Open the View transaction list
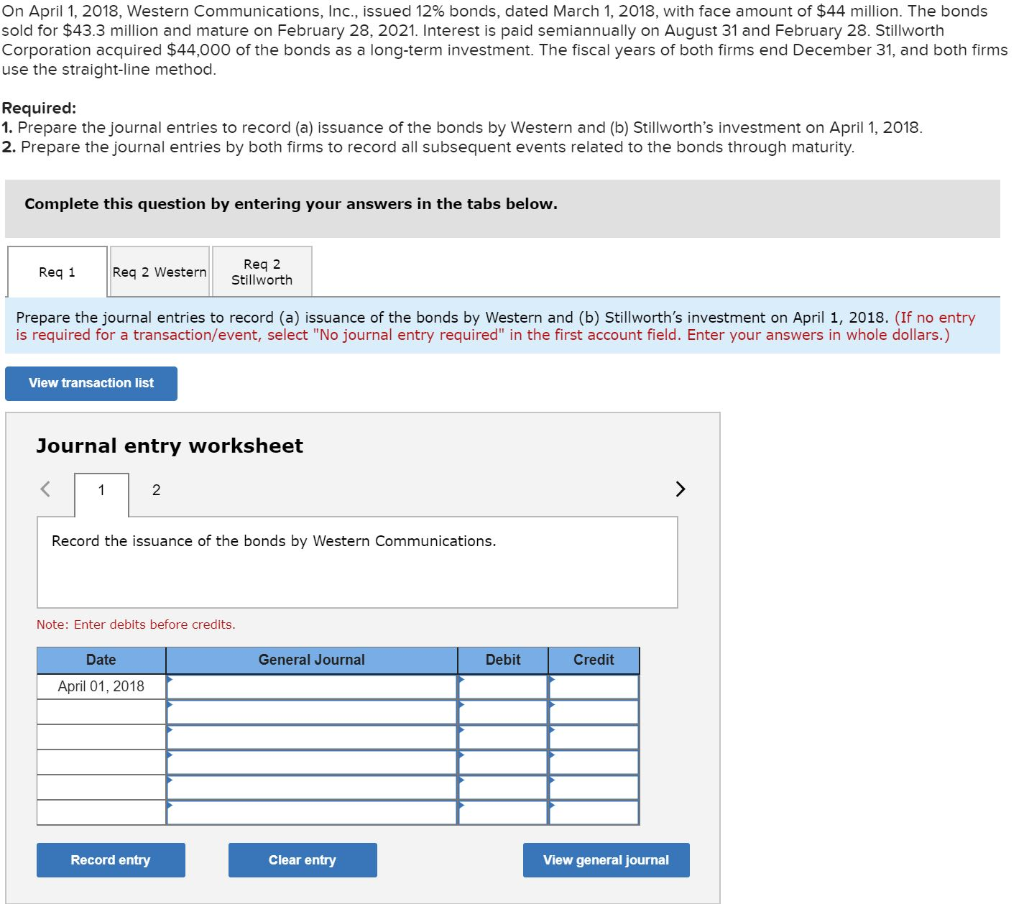1024x904 pixels. (90, 383)
